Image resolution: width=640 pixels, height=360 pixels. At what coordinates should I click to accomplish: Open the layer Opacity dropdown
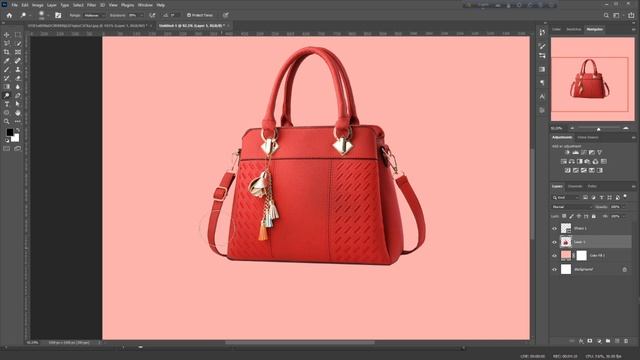pyautogui.click(x=623, y=207)
